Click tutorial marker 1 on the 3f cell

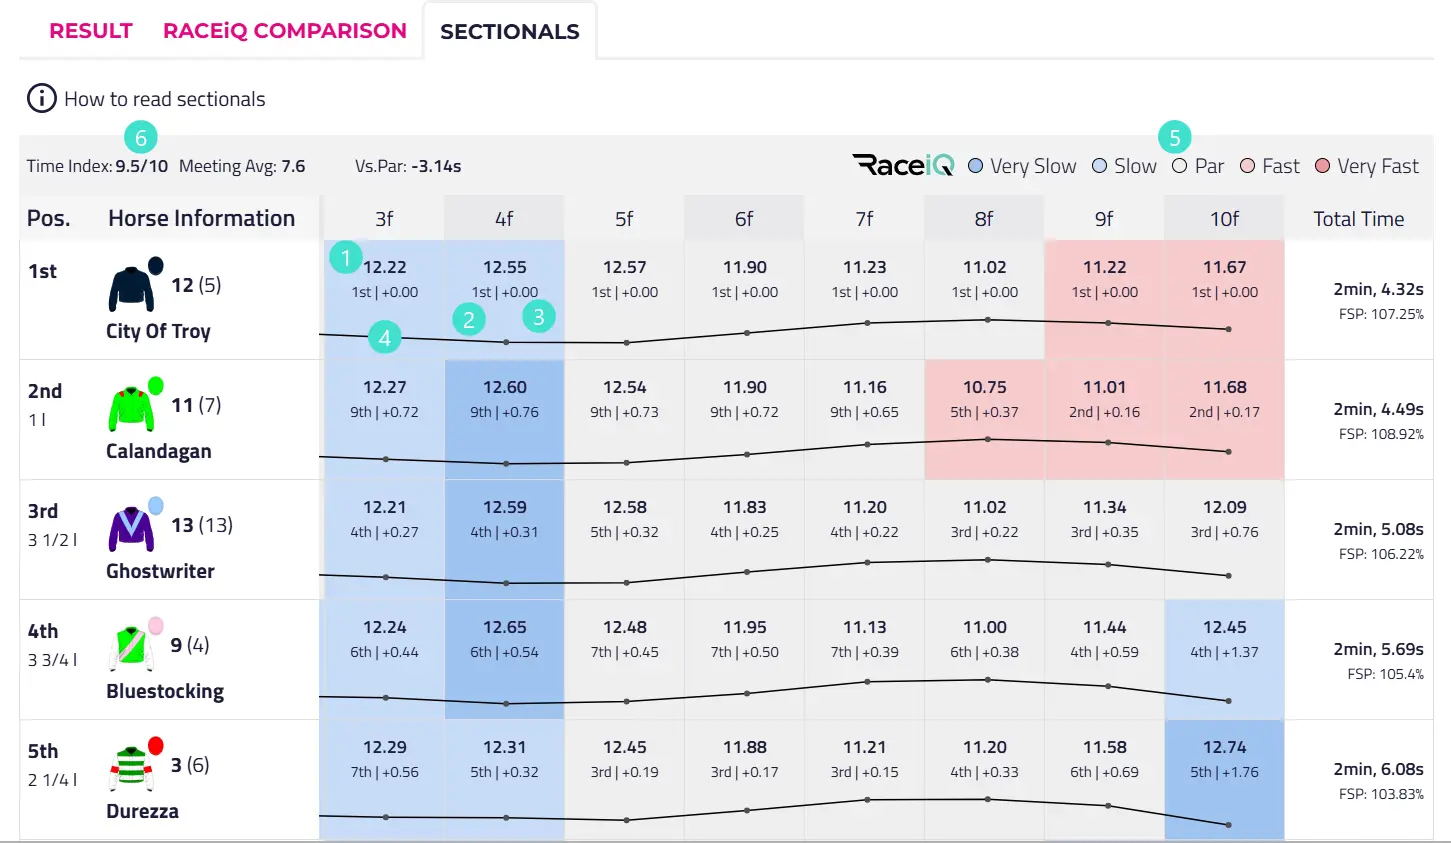[x=345, y=257]
